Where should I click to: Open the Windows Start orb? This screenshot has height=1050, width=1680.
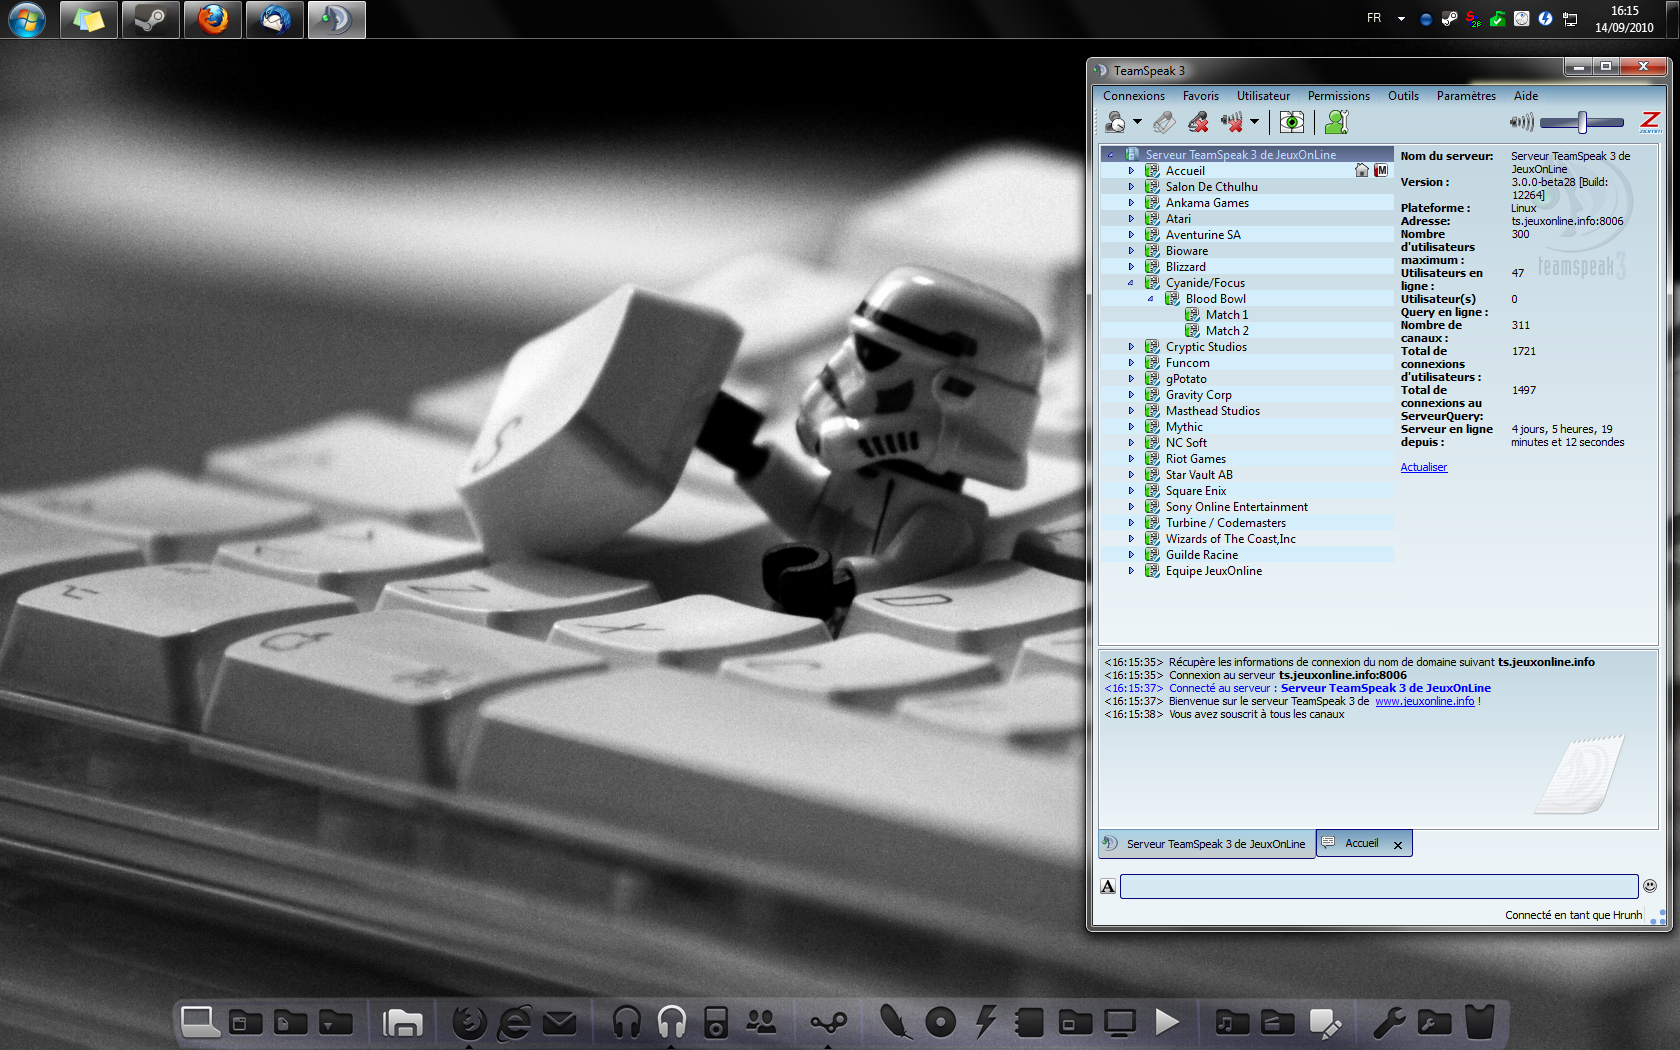27,20
